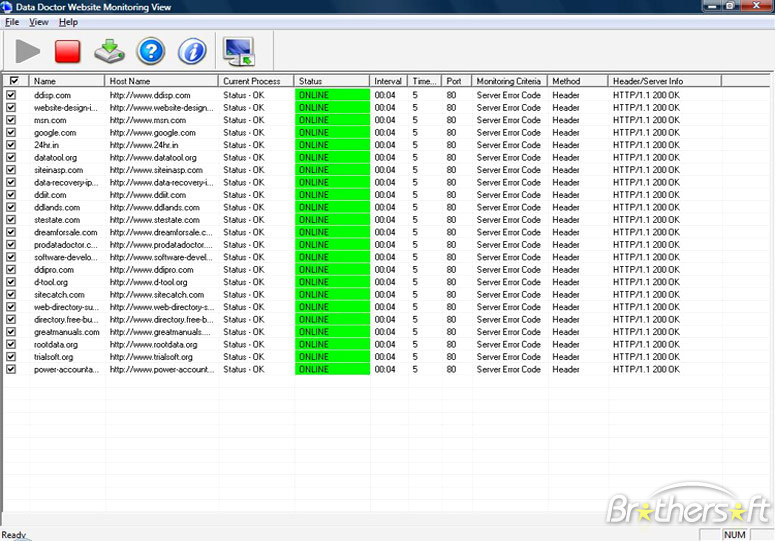Select the stestate.com name cell
Viewport: 775px width, 541px height.
[57, 220]
